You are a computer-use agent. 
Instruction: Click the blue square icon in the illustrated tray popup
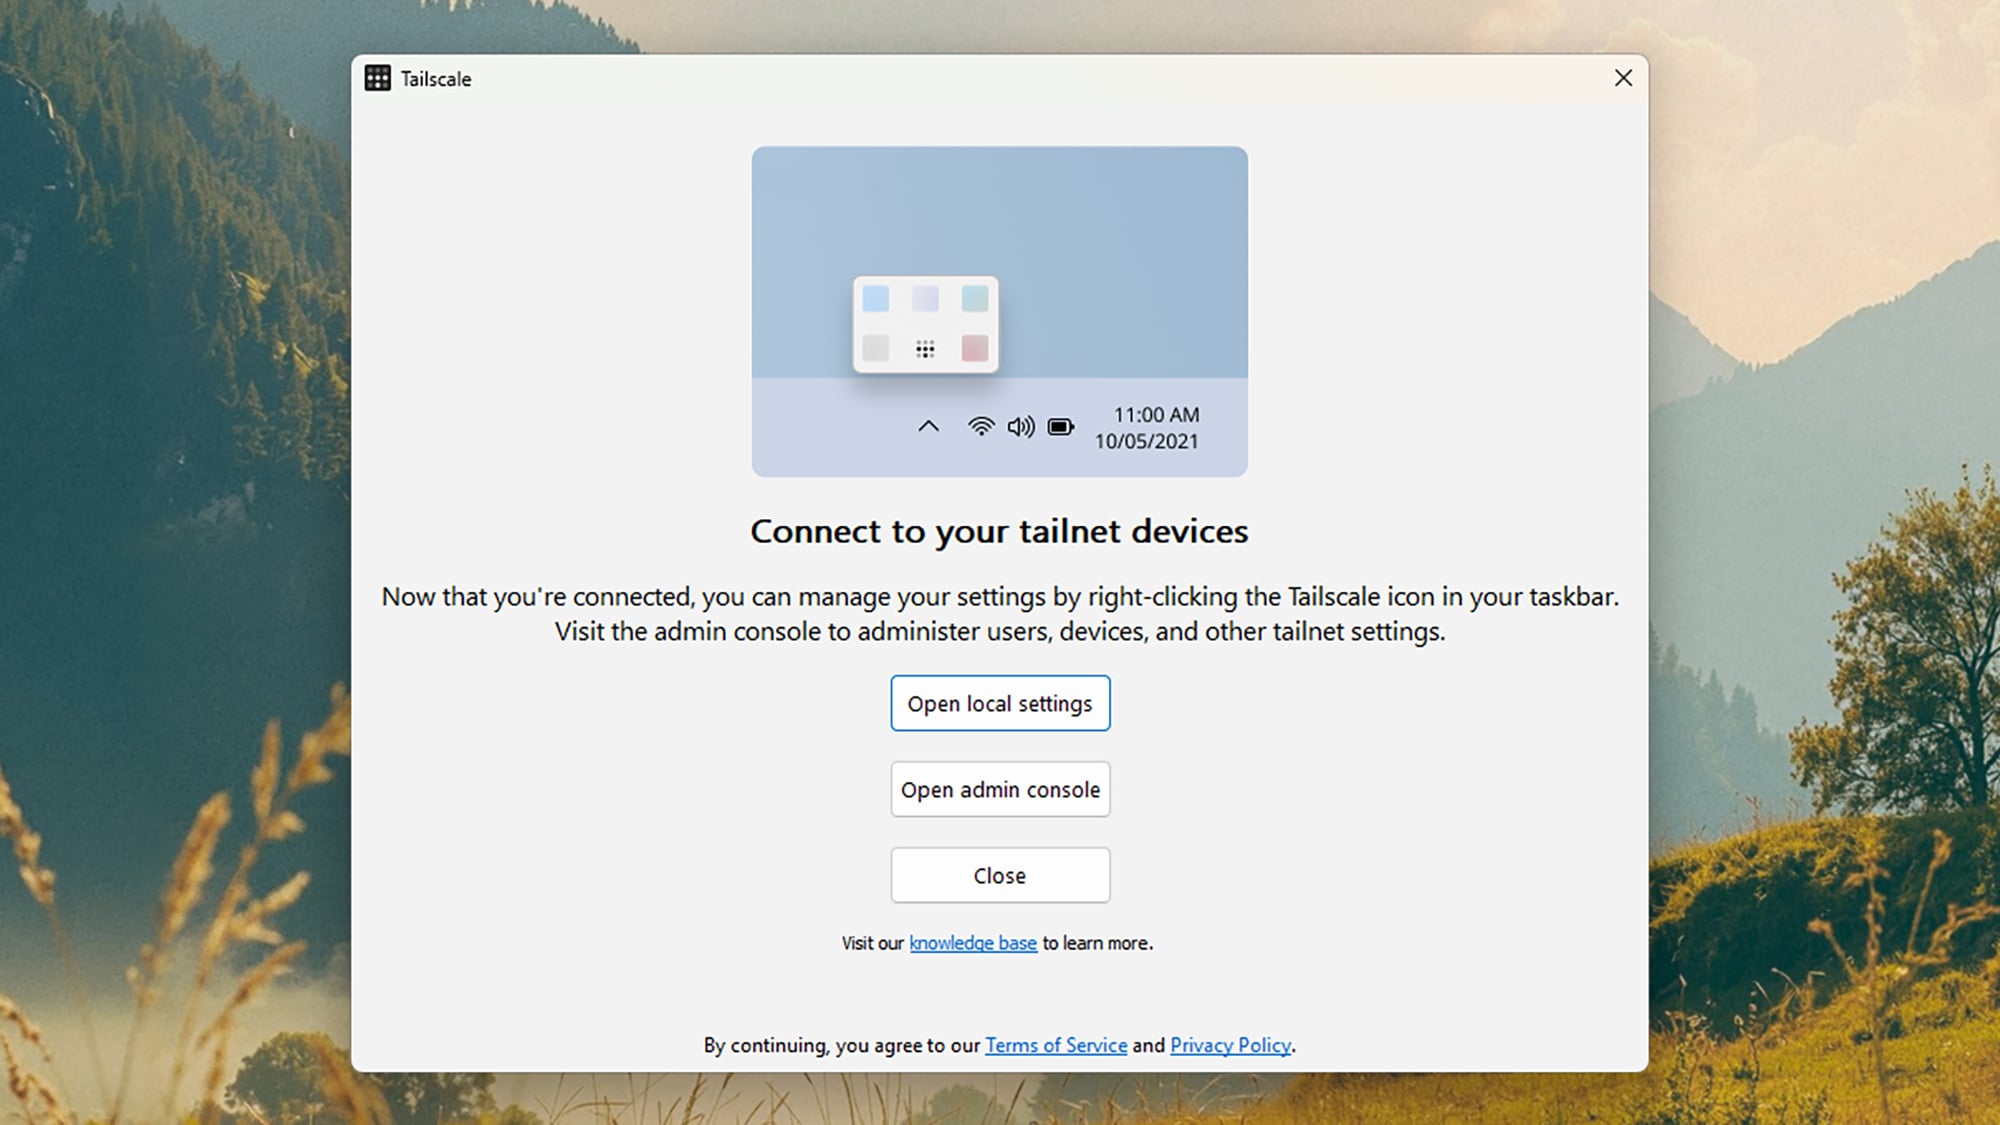tap(876, 298)
